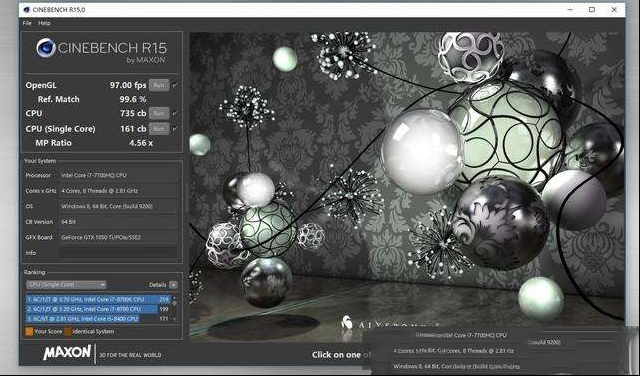This screenshot has width=640, height=376.
Task: Toggle the checkmark next to OpenGL Run
Action: (x=175, y=85)
